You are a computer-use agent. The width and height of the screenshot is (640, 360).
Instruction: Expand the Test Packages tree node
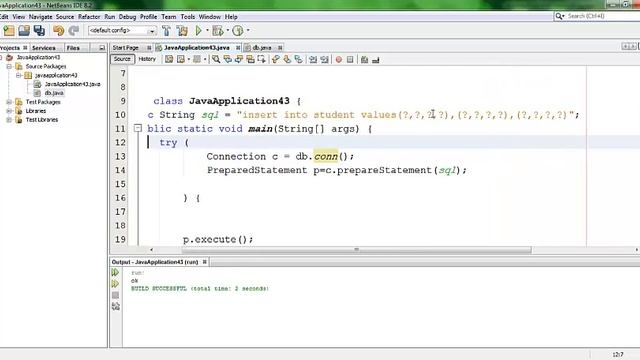click(x=9, y=102)
